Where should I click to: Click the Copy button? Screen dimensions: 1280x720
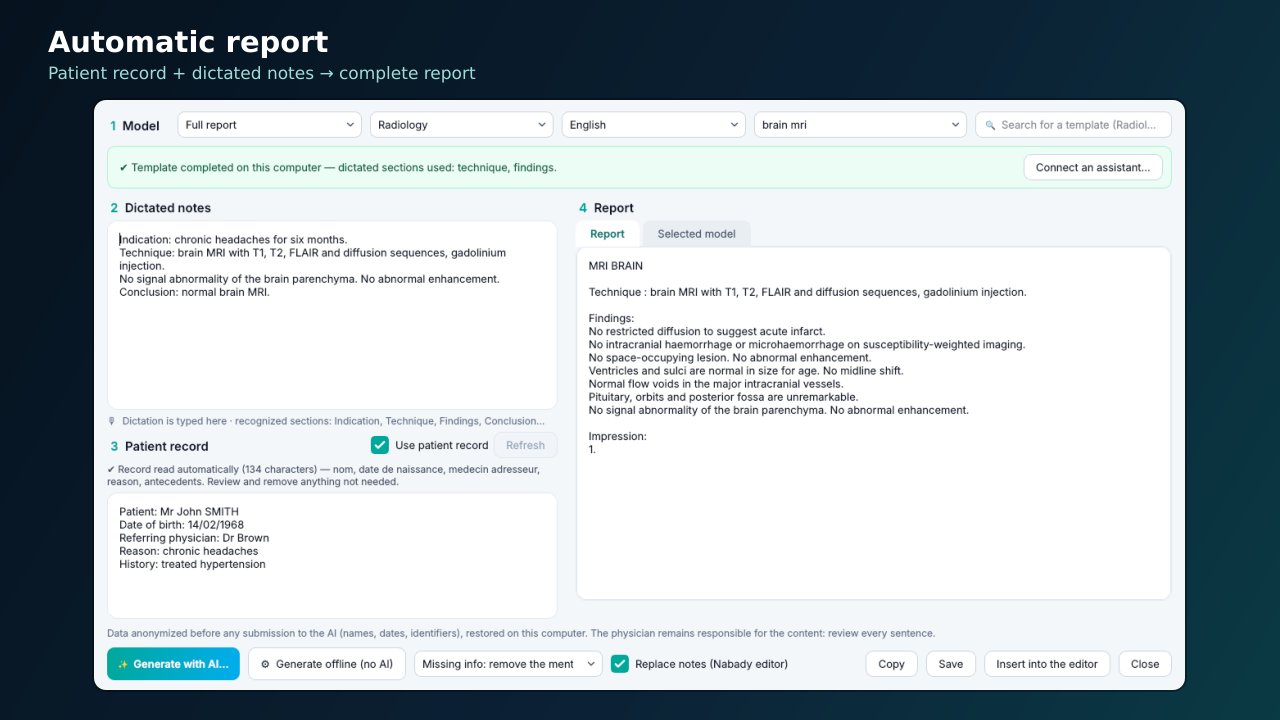pyautogui.click(x=891, y=664)
